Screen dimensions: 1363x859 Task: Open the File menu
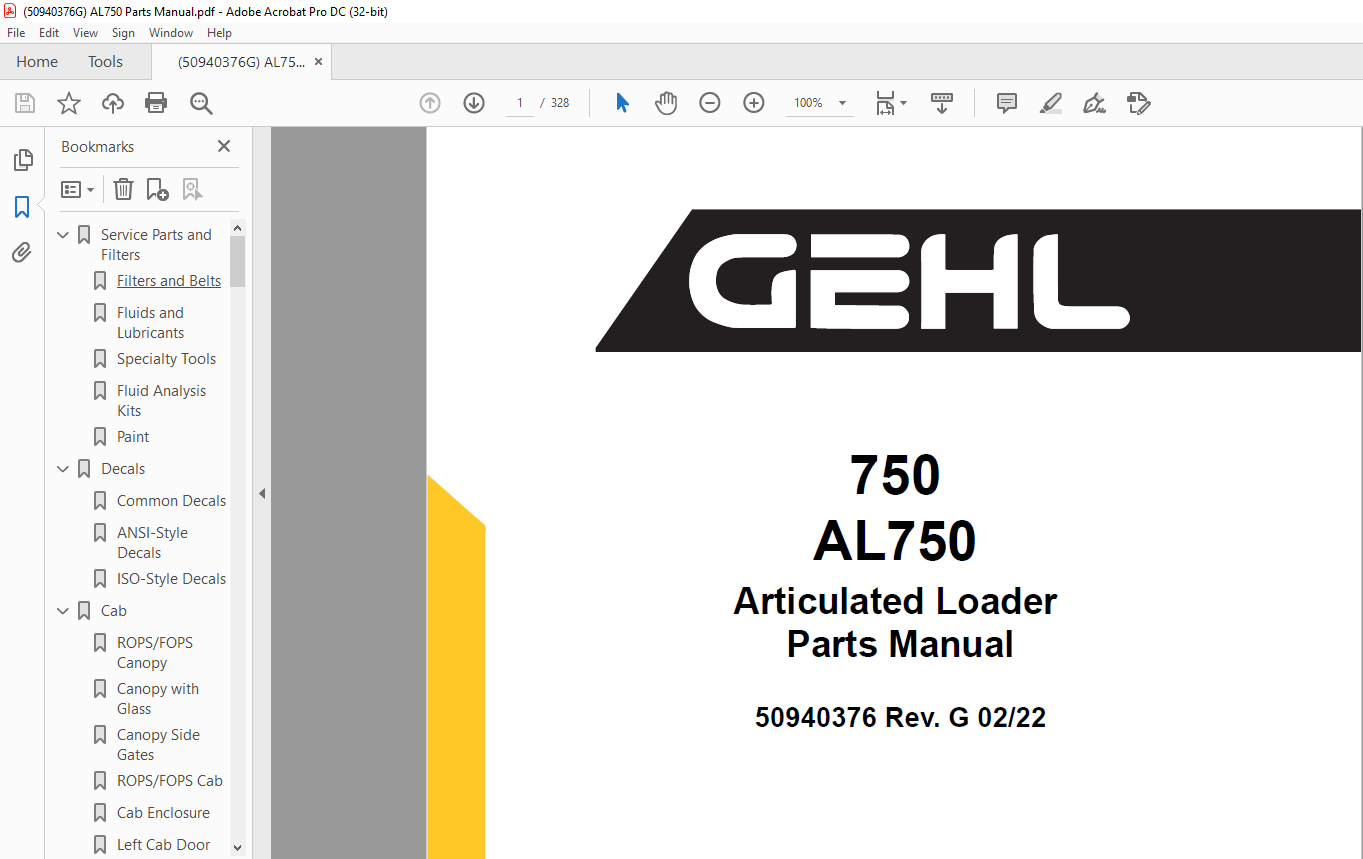(x=16, y=33)
